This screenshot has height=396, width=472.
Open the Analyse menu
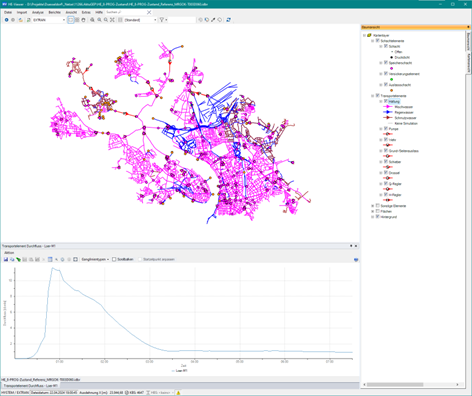coord(38,12)
